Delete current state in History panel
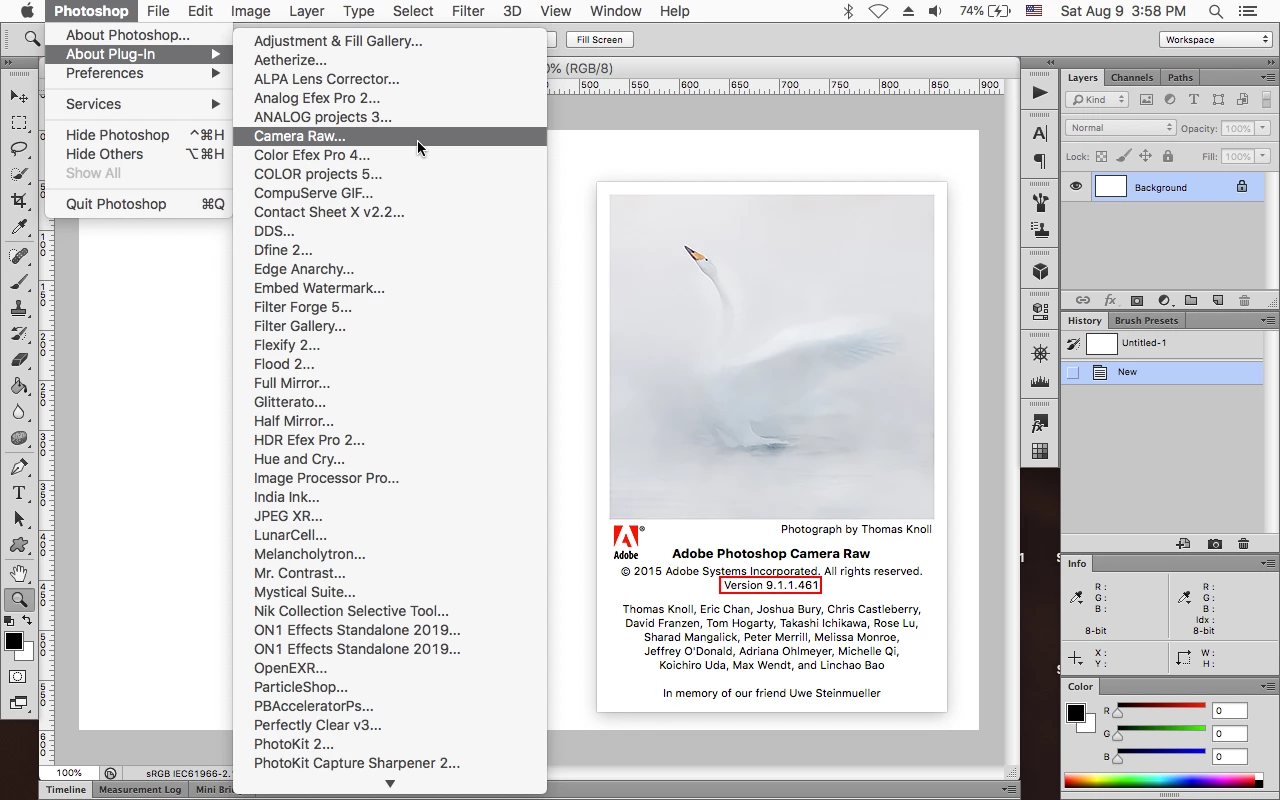This screenshot has height=800, width=1280. point(1244,544)
